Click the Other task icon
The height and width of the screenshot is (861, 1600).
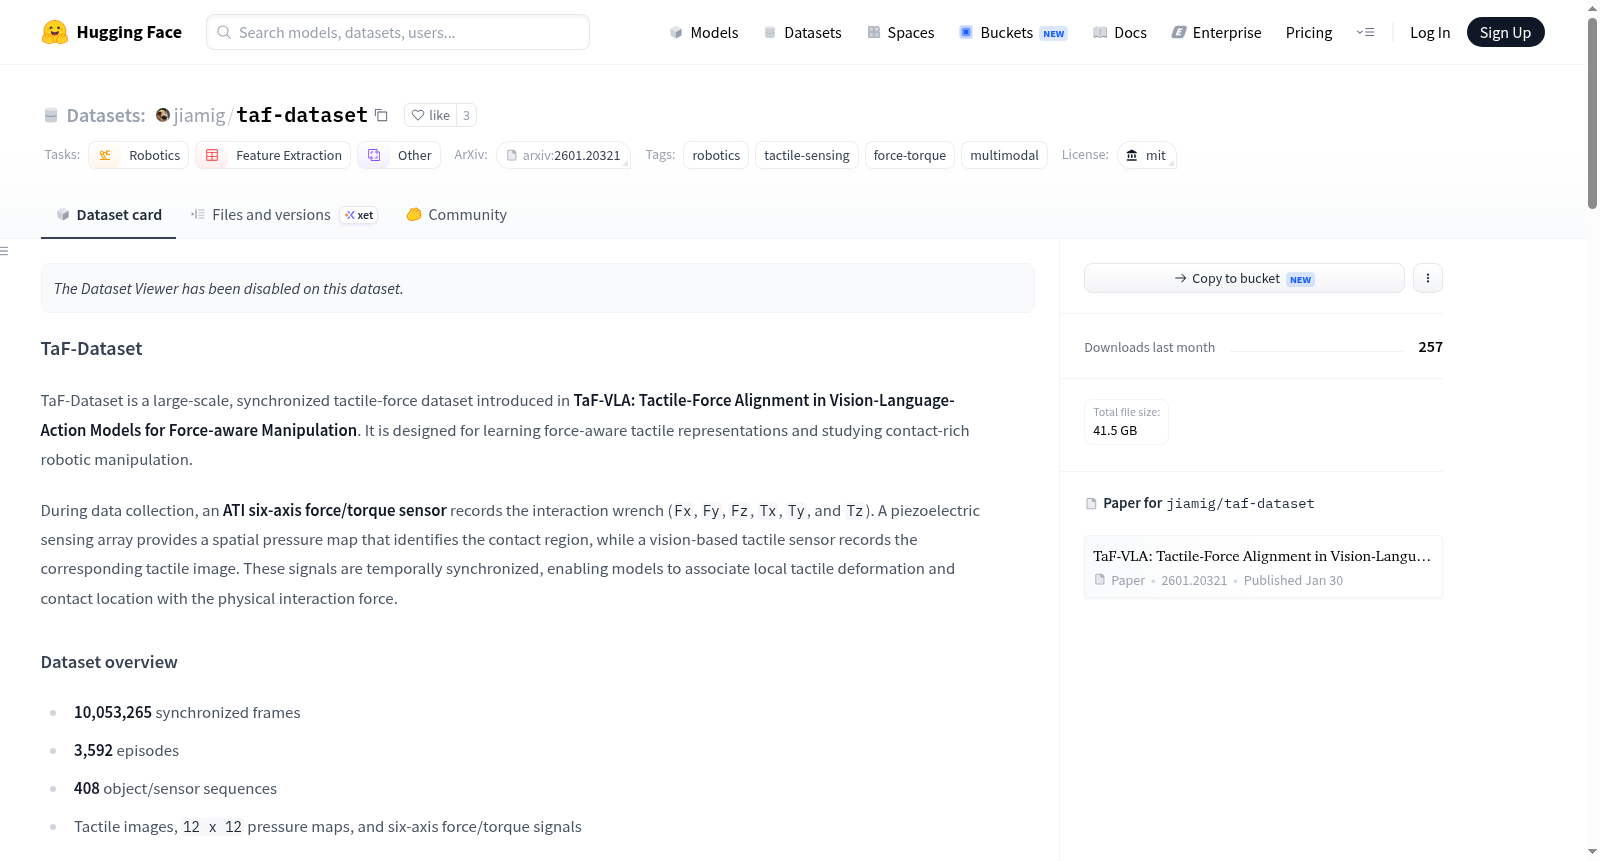click(x=374, y=155)
